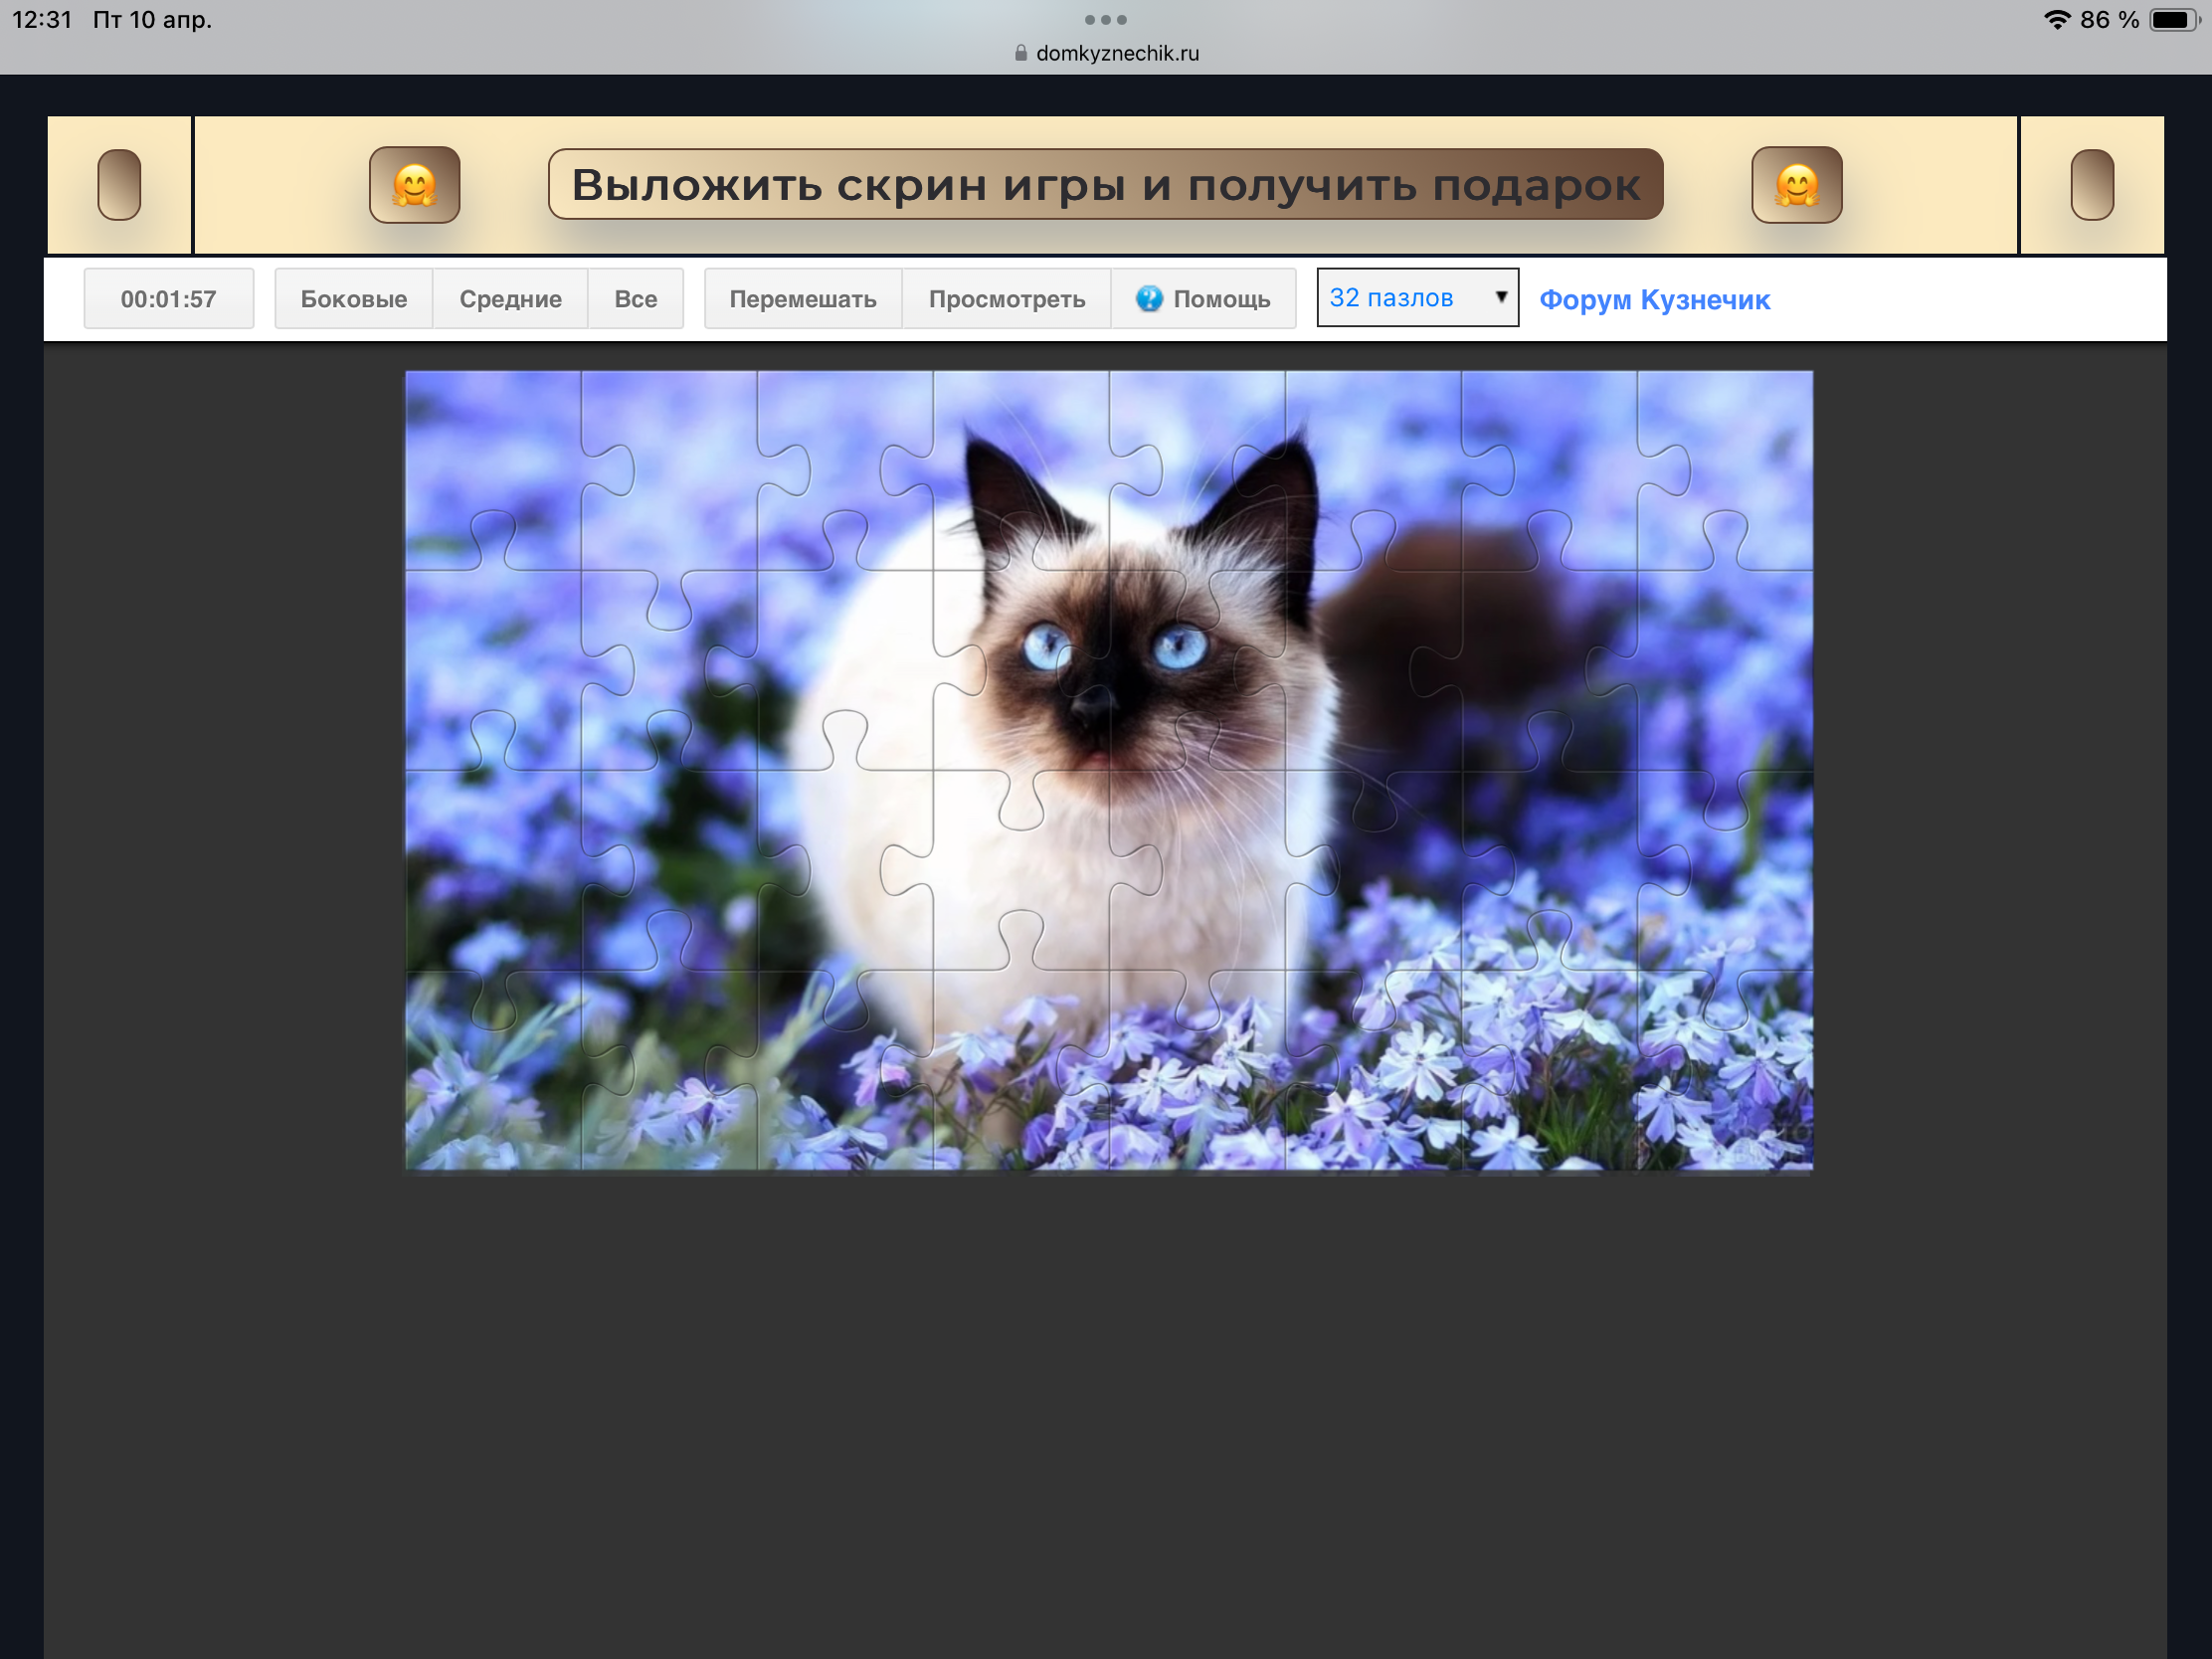Click the right hugging emoji button
2212x1659 pixels.
click(x=1796, y=185)
